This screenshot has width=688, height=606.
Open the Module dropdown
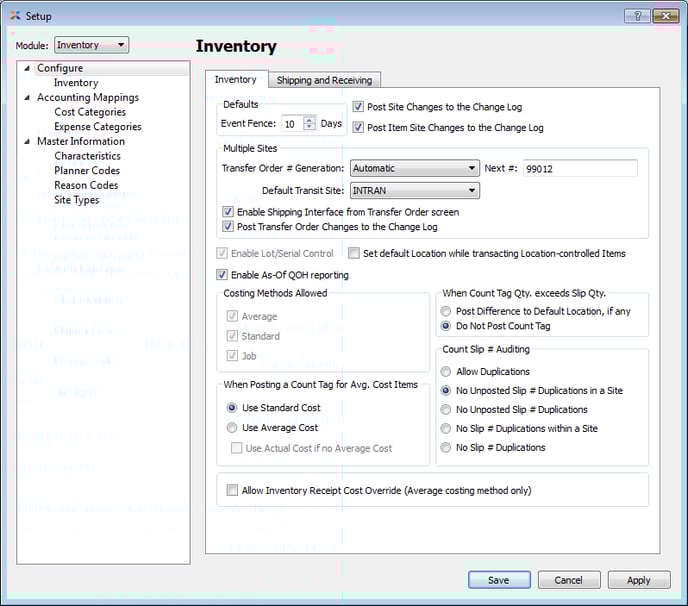(x=91, y=45)
